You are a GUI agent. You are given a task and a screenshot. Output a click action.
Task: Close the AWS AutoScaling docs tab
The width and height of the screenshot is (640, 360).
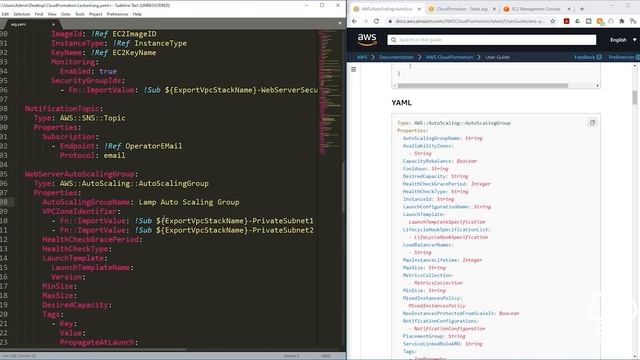[419, 9]
